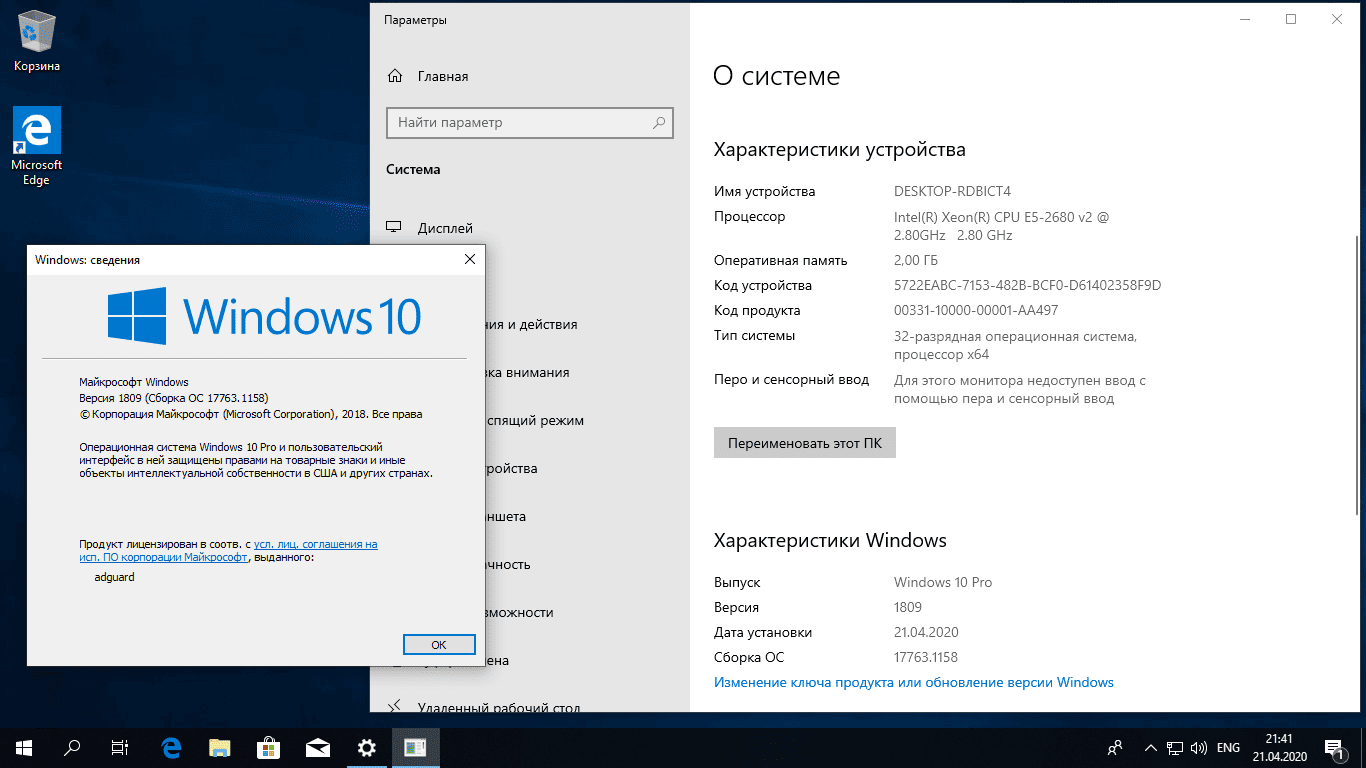Click the О системе page heading
1366x768 pixels.
777,76
